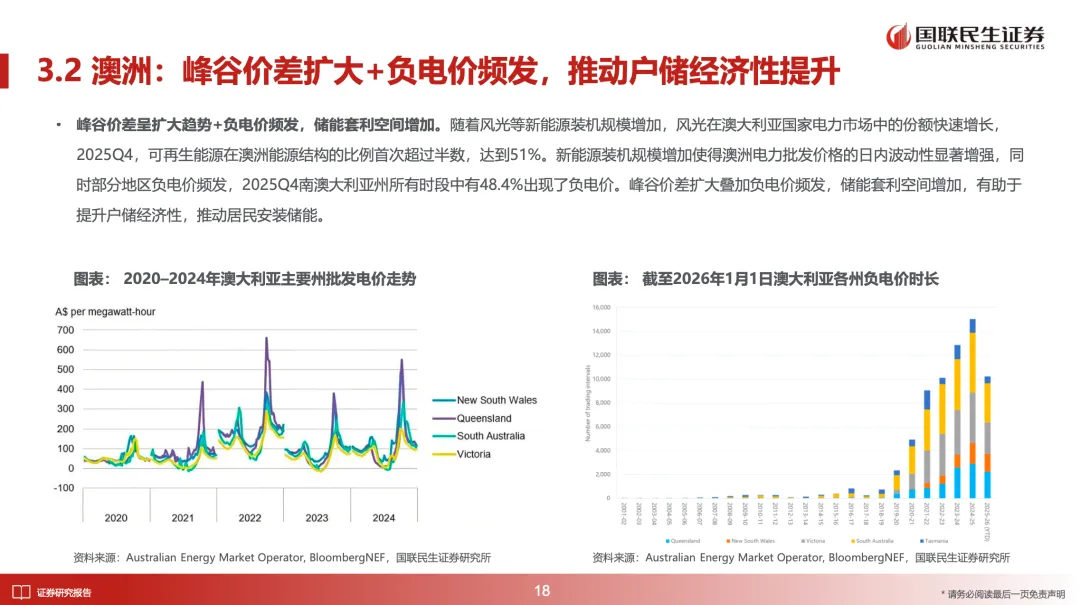Screen dimensions: 1080x605
Task: Select the Queensland purple line marker
Action: (x=446, y=417)
